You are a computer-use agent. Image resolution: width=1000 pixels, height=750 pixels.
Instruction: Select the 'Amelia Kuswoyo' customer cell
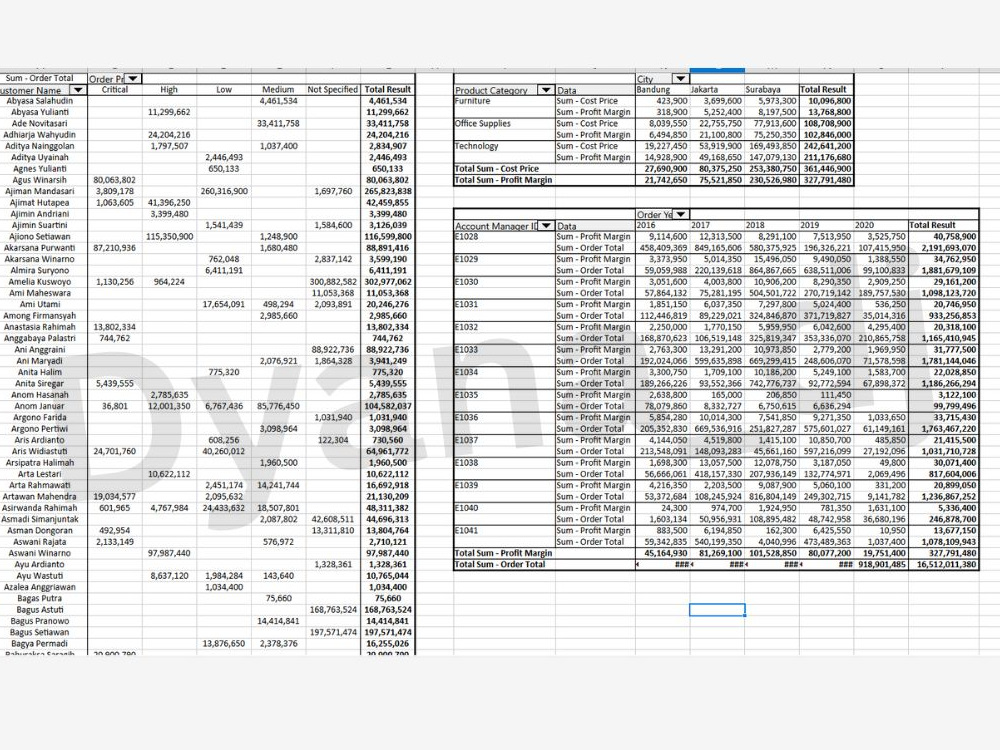pyautogui.click(x=40, y=282)
